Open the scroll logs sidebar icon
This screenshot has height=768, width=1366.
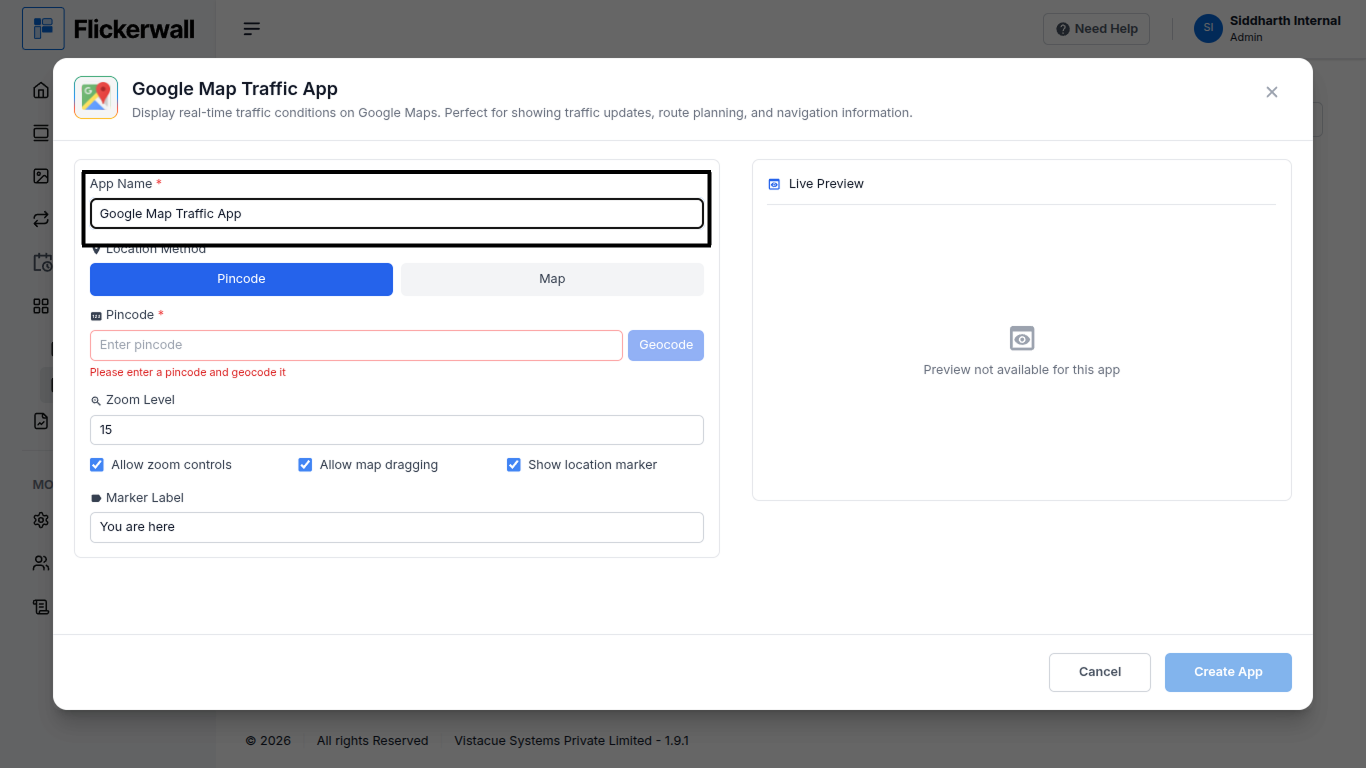click(x=41, y=606)
